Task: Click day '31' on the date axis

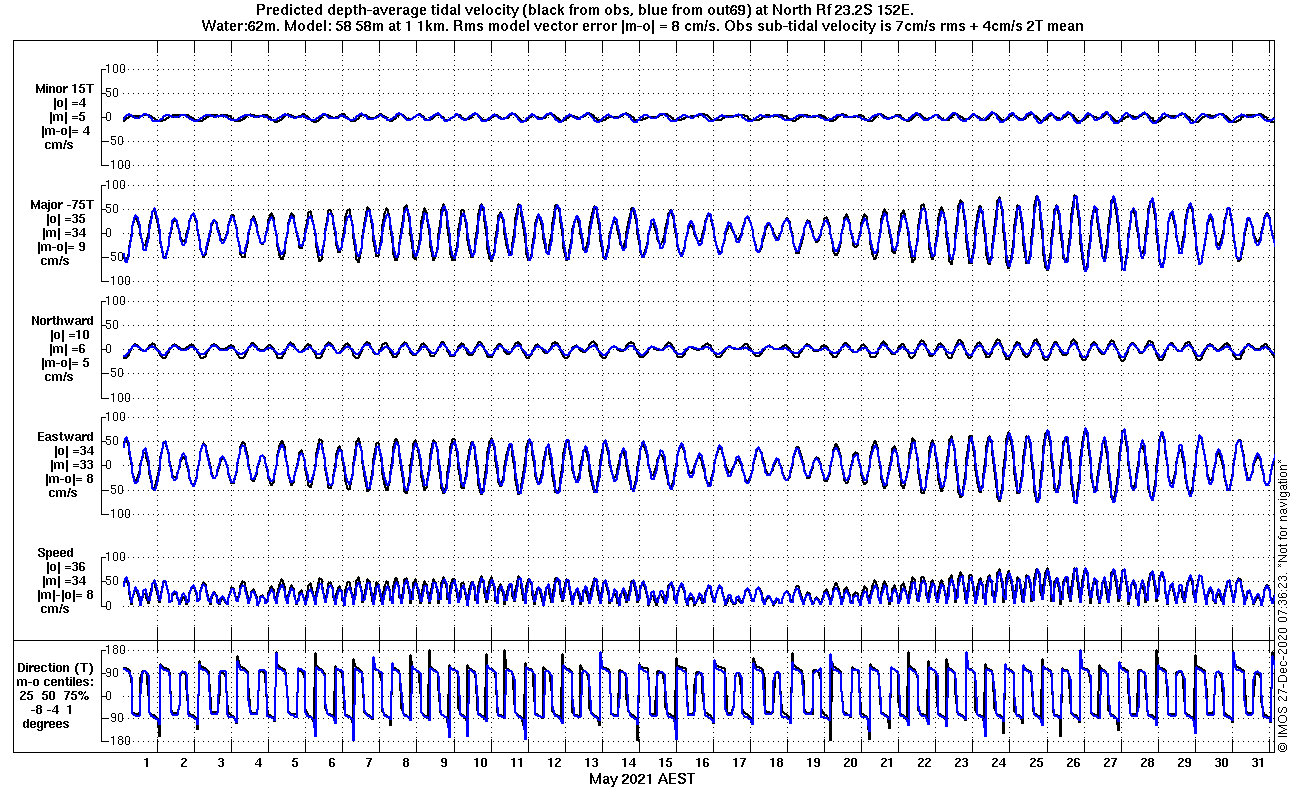Action: pos(1258,763)
